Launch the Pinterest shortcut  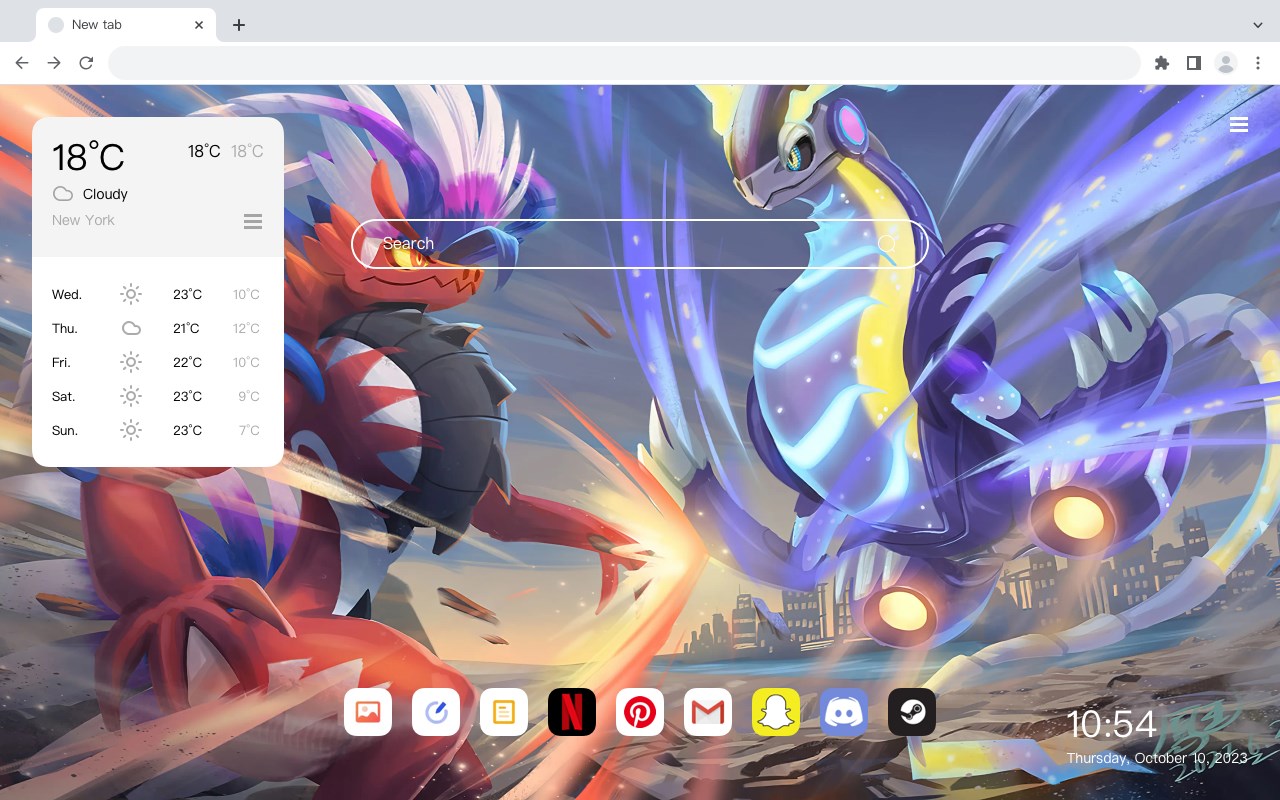coord(640,712)
